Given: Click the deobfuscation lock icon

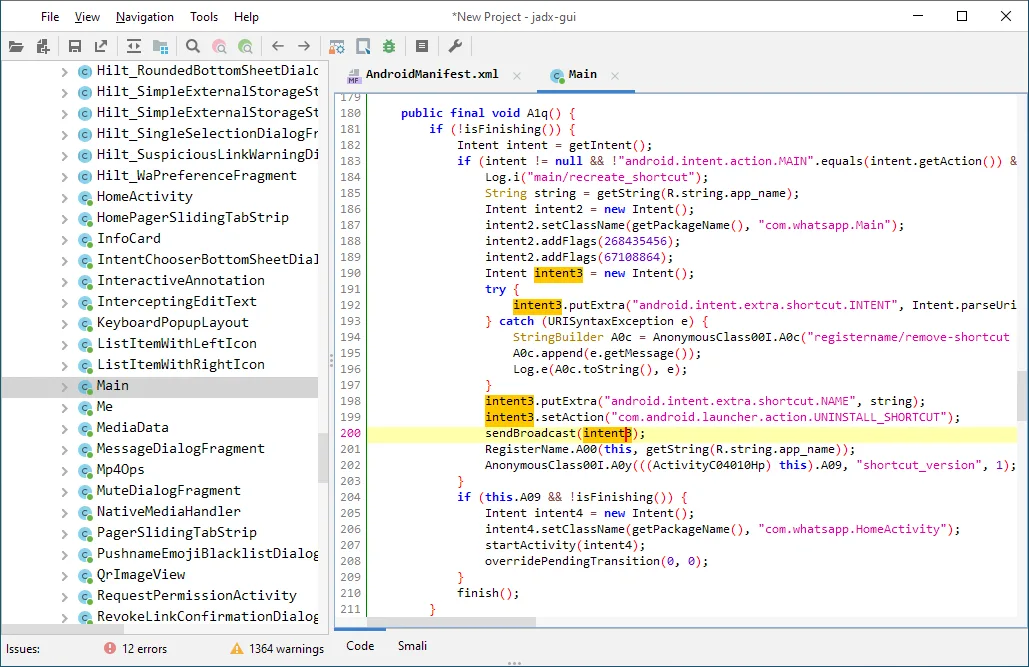Looking at the screenshot, I should [336, 46].
